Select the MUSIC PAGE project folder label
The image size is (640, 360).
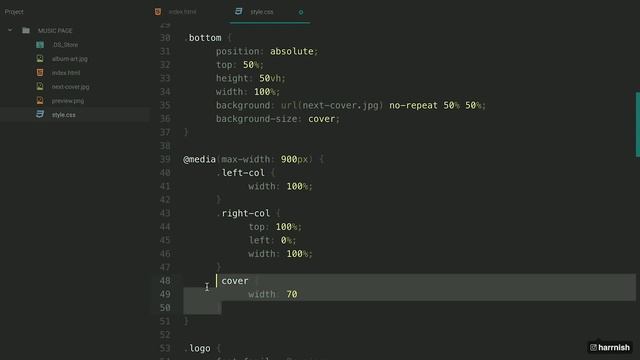coord(55,31)
